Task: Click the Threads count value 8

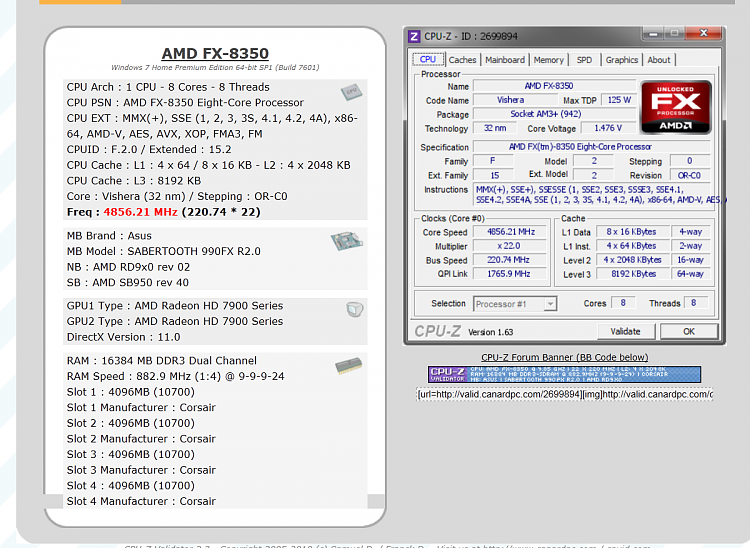Action: click(695, 303)
